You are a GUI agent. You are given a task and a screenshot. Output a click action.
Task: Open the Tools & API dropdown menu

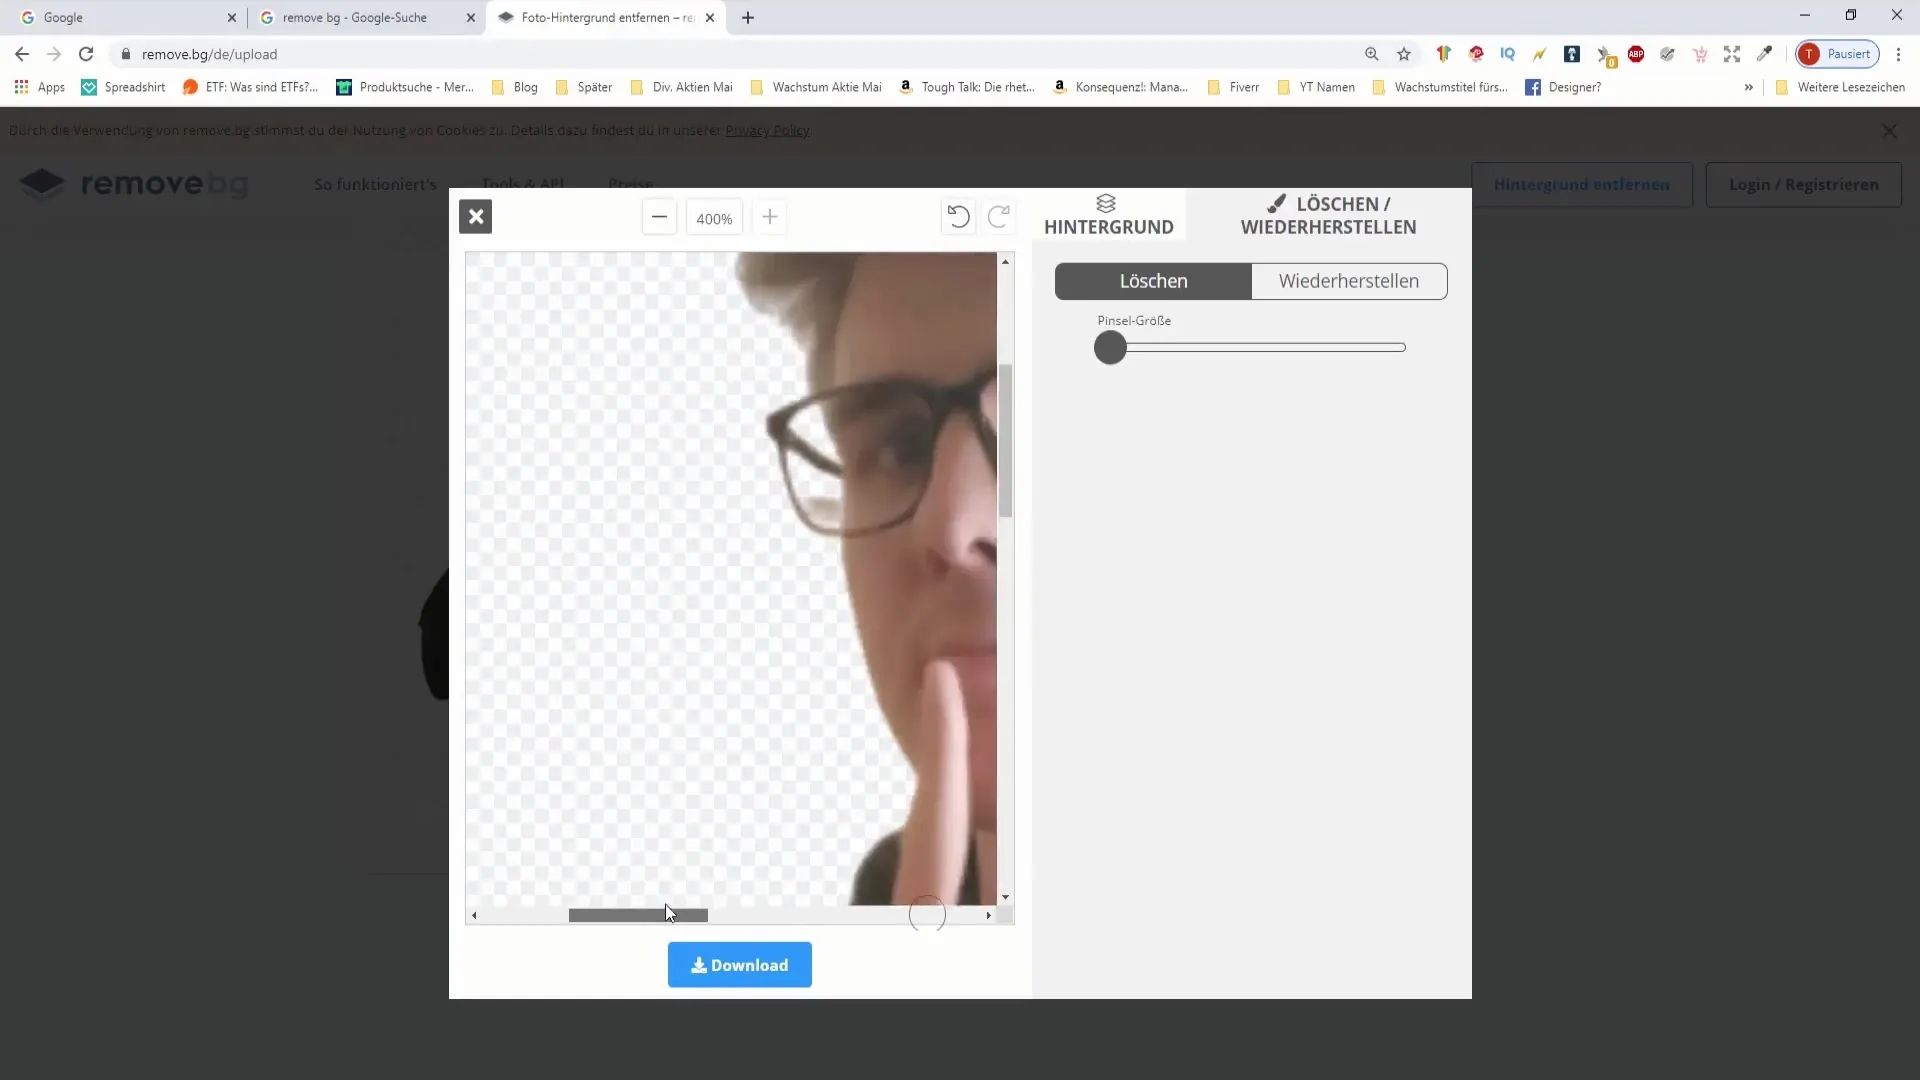524,183
